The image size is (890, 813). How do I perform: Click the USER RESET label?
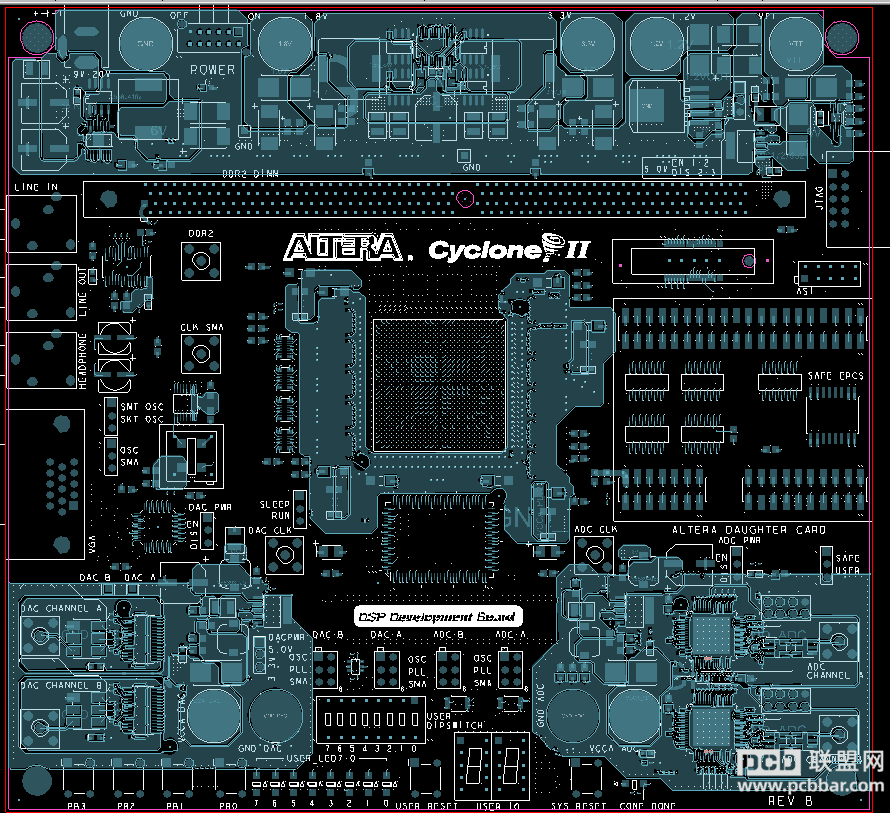(x=426, y=806)
